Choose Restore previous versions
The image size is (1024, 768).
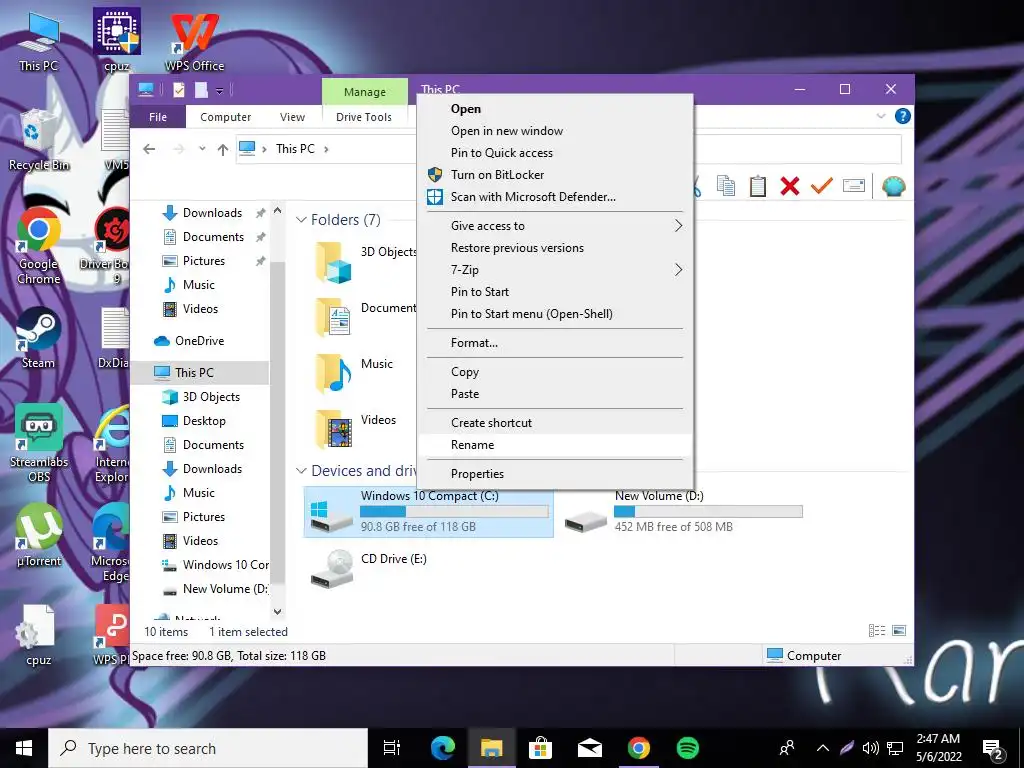click(554, 248)
